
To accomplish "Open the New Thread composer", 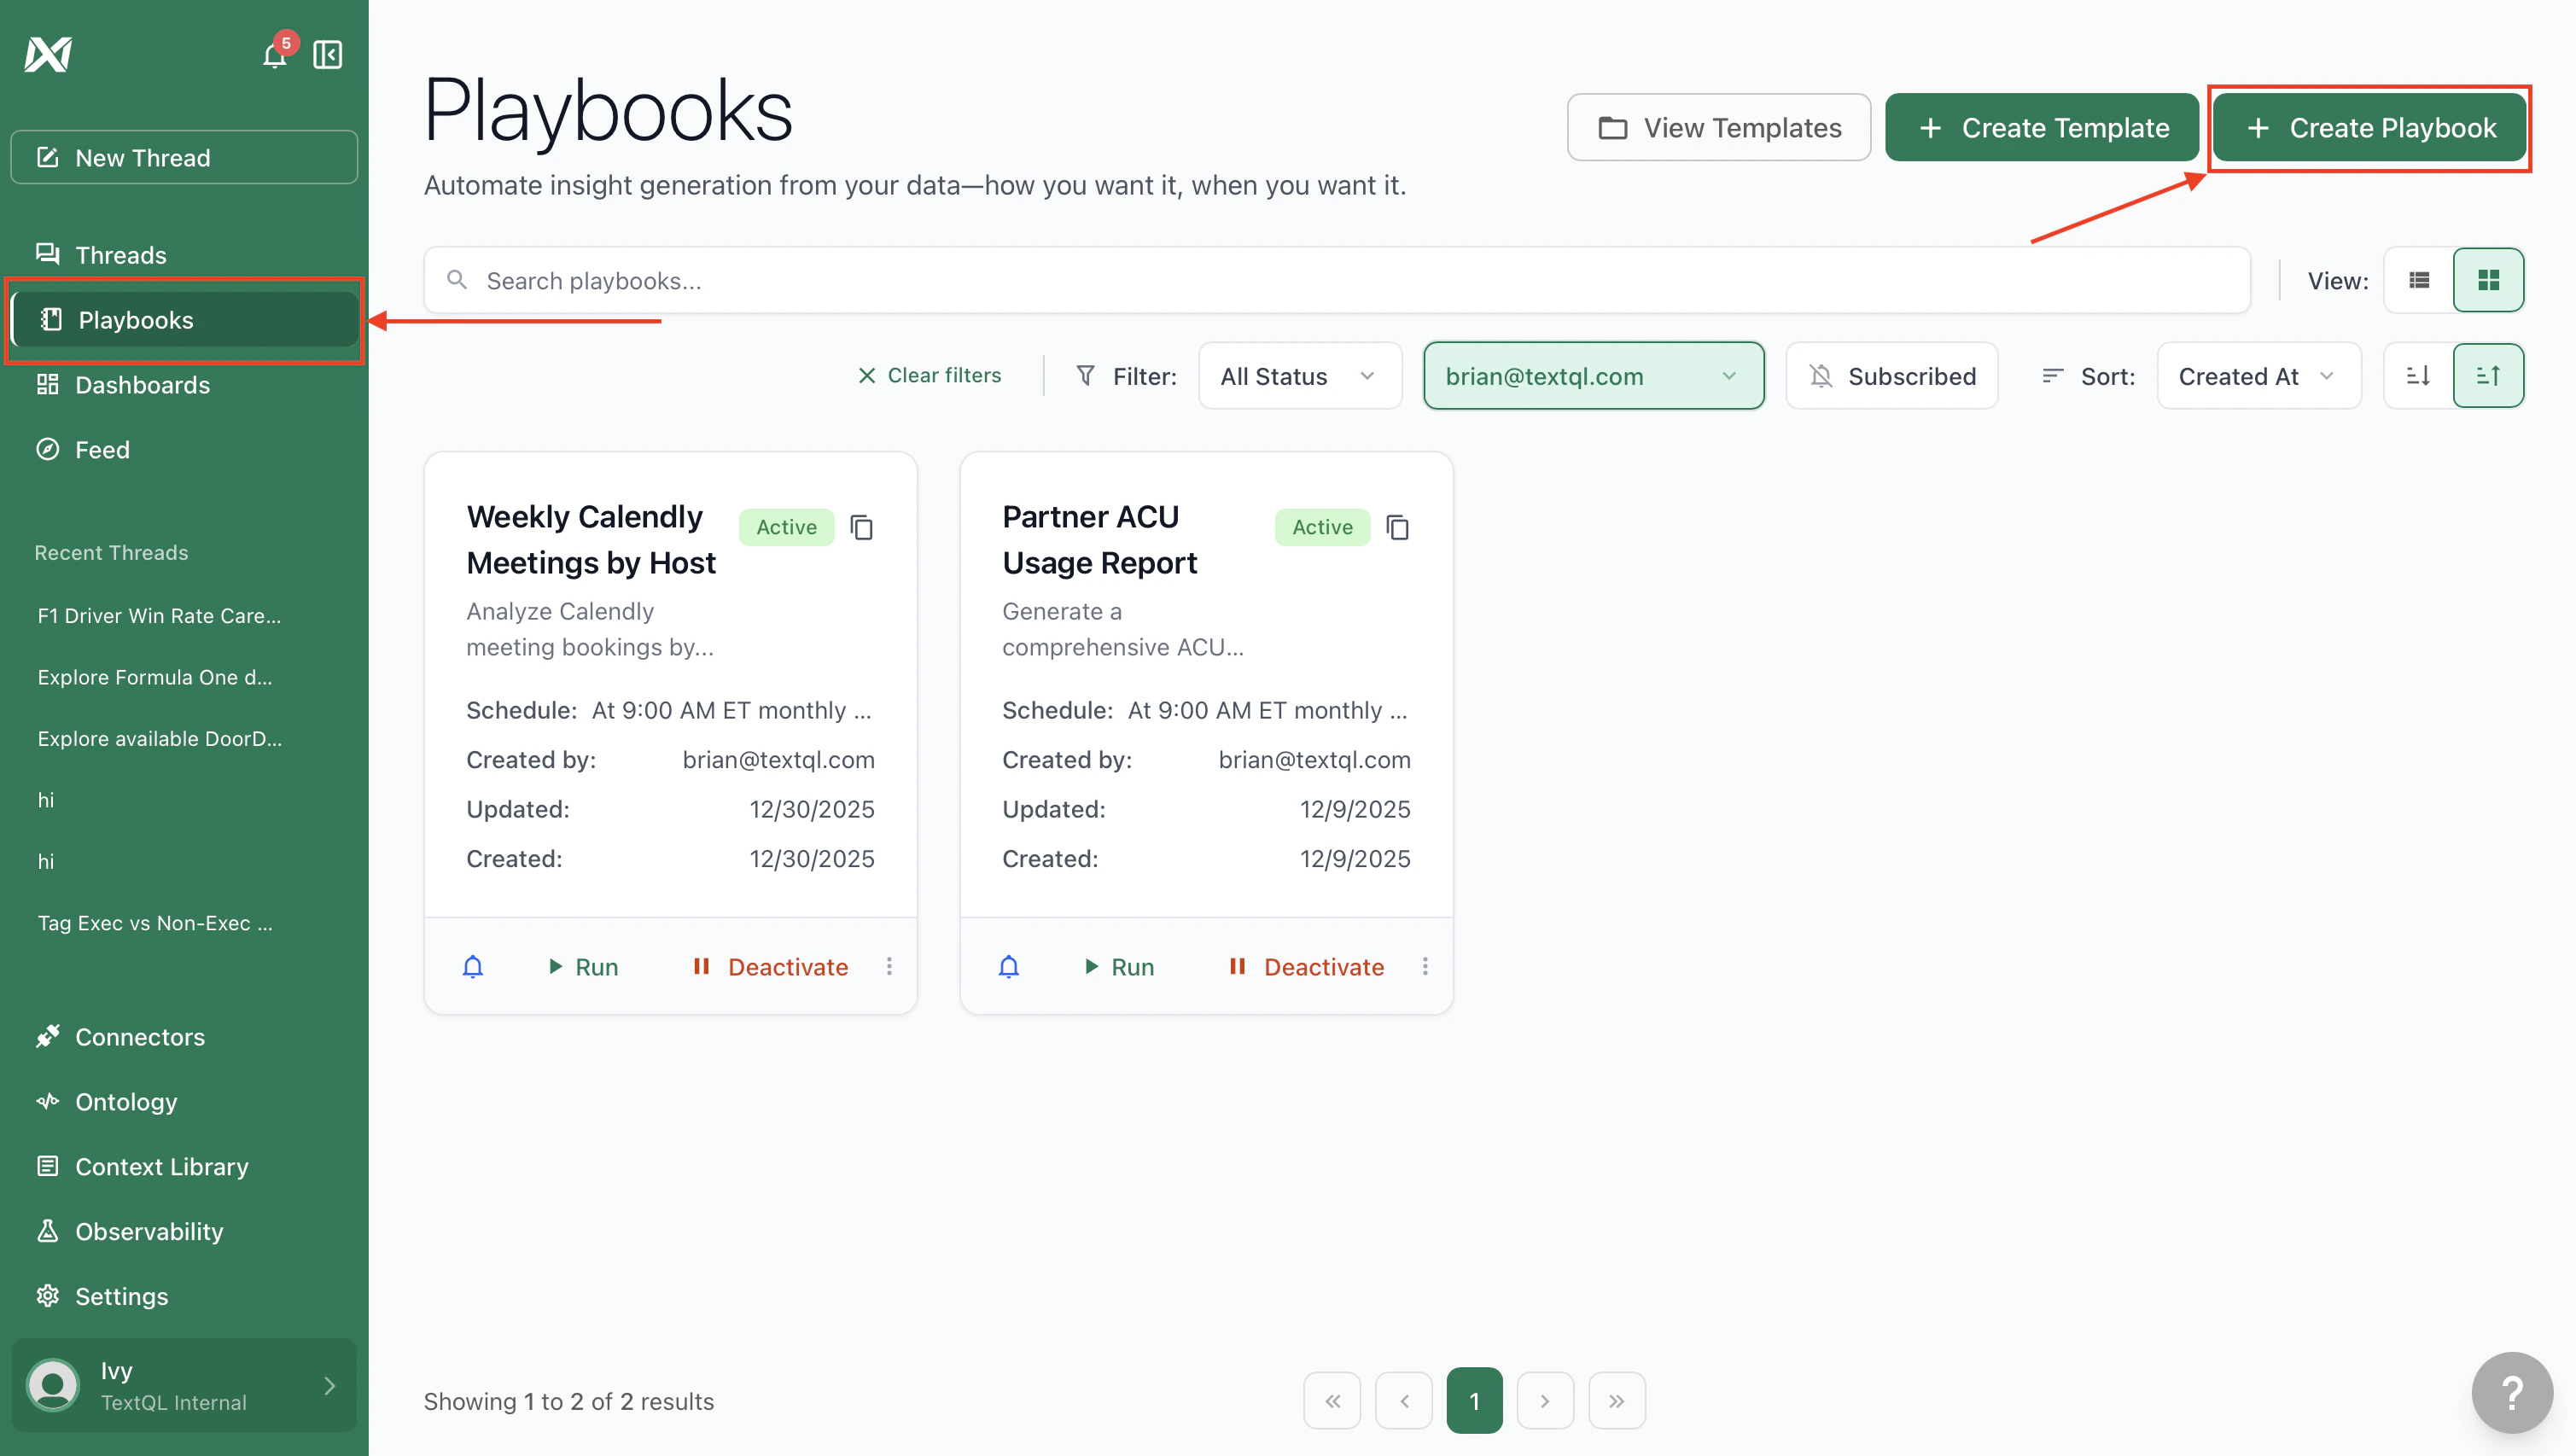I will tap(184, 157).
